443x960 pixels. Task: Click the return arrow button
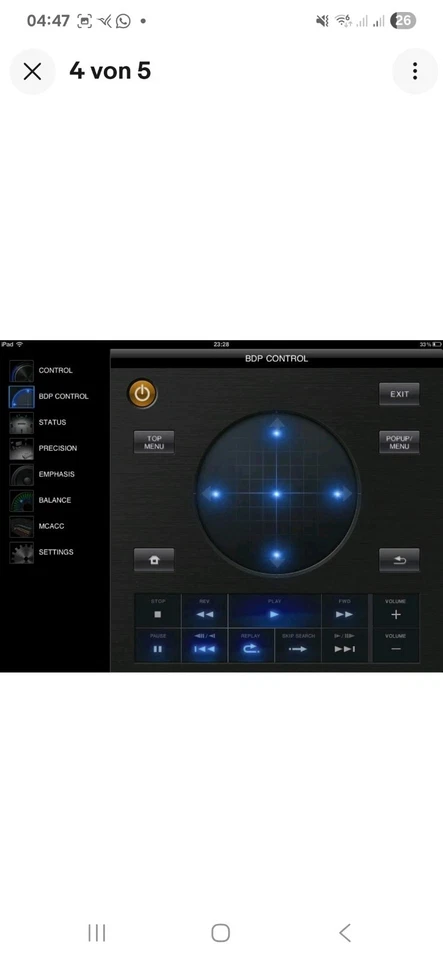click(x=399, y=560)
